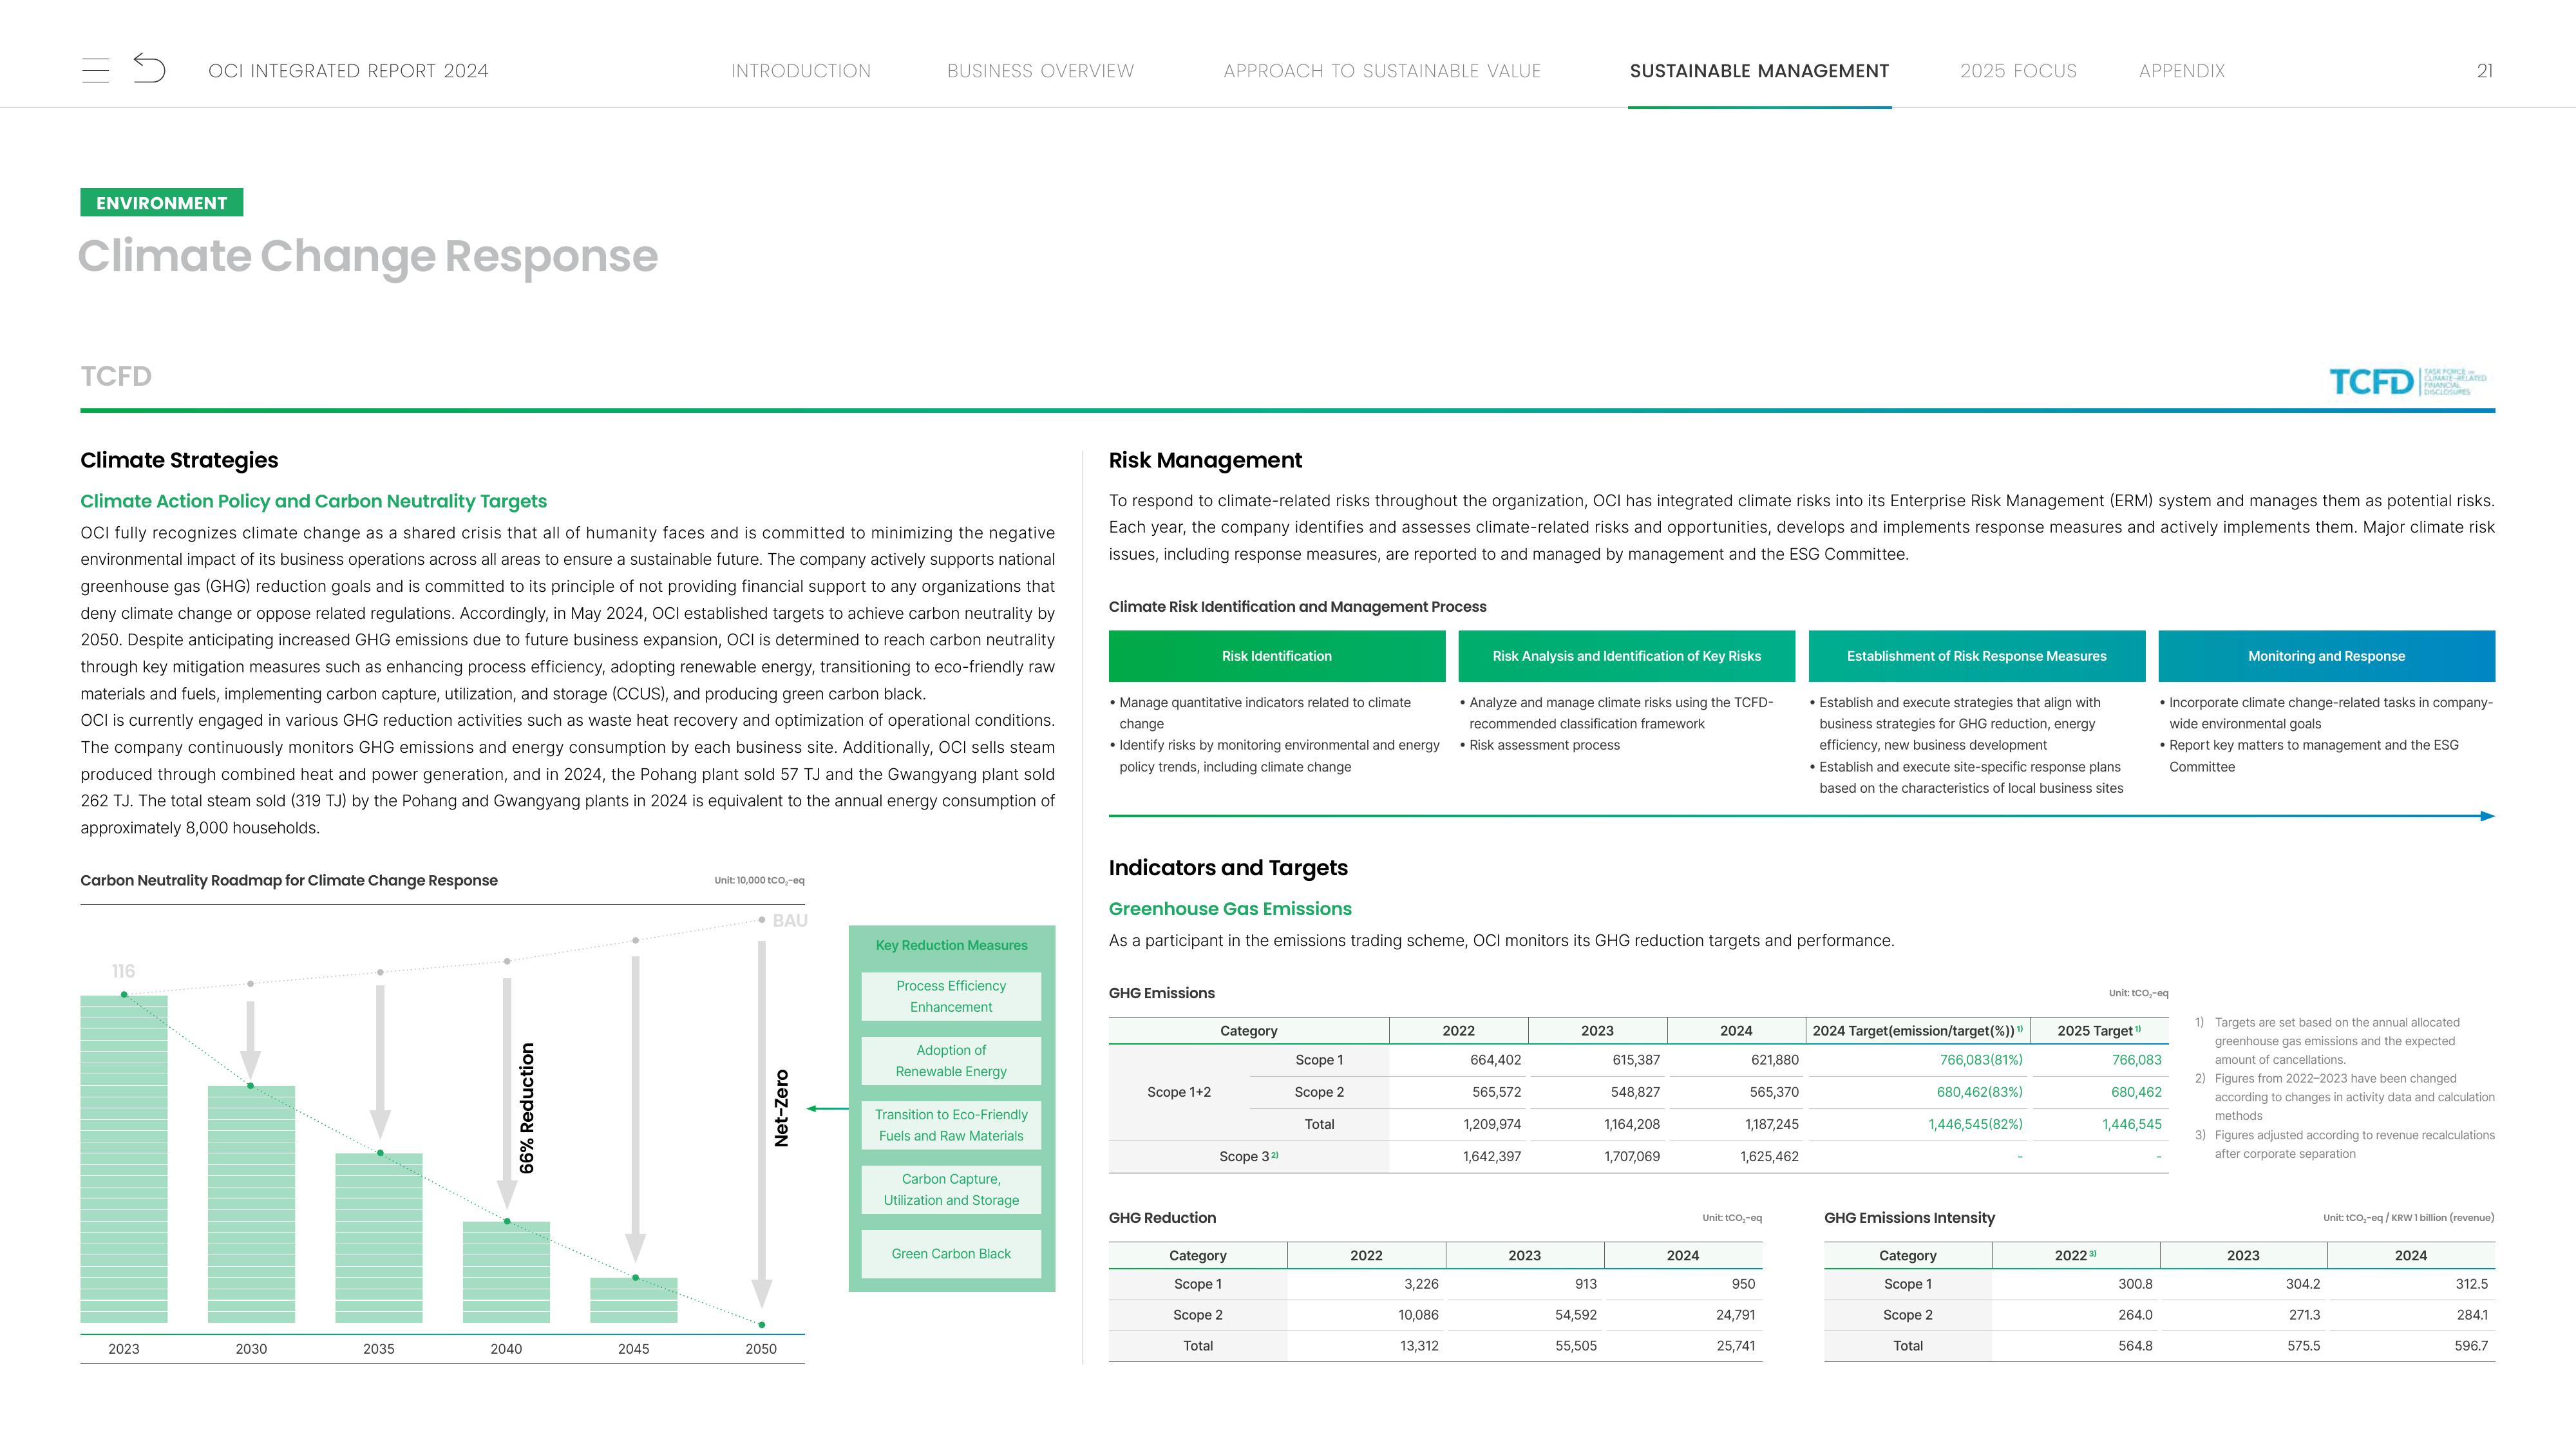This screenshot has height=1449, width=2576.
Task: Click the OCI Integrated Report 2024 title
Action: pyautogui.click(x=348, y=71)
